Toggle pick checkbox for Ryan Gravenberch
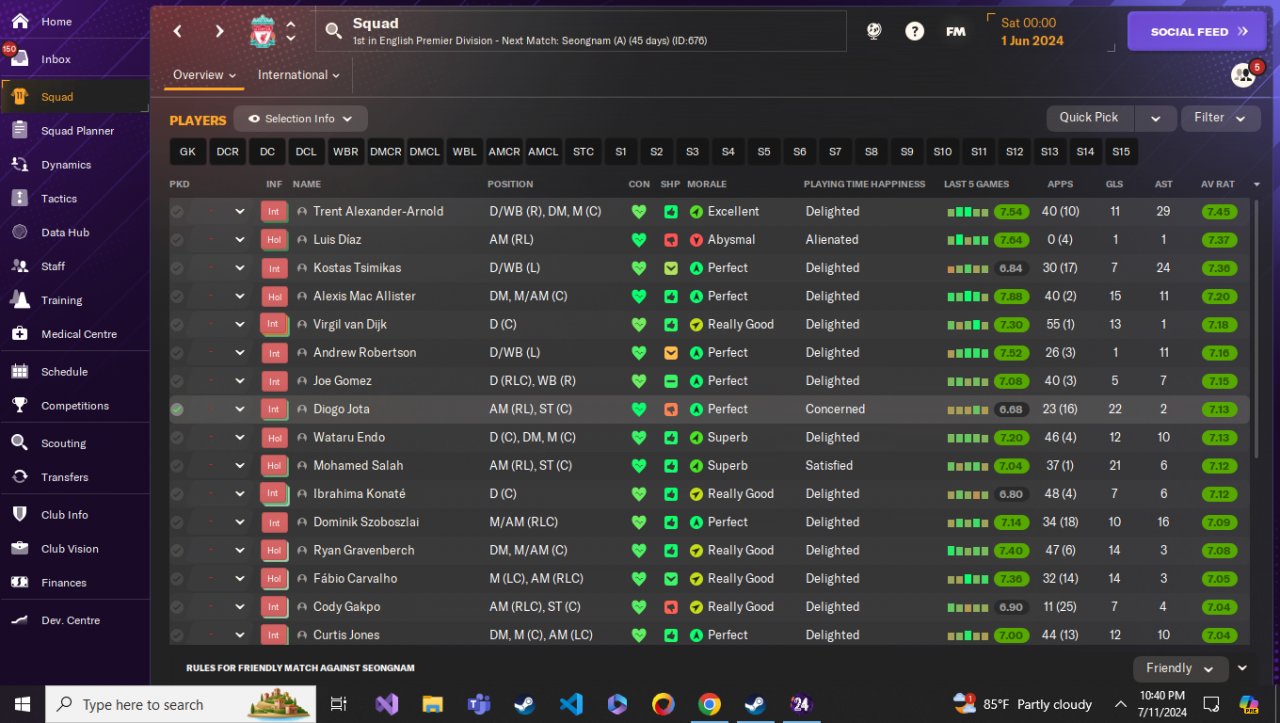This screenshot has height=723, width=1280. [177, 550]
